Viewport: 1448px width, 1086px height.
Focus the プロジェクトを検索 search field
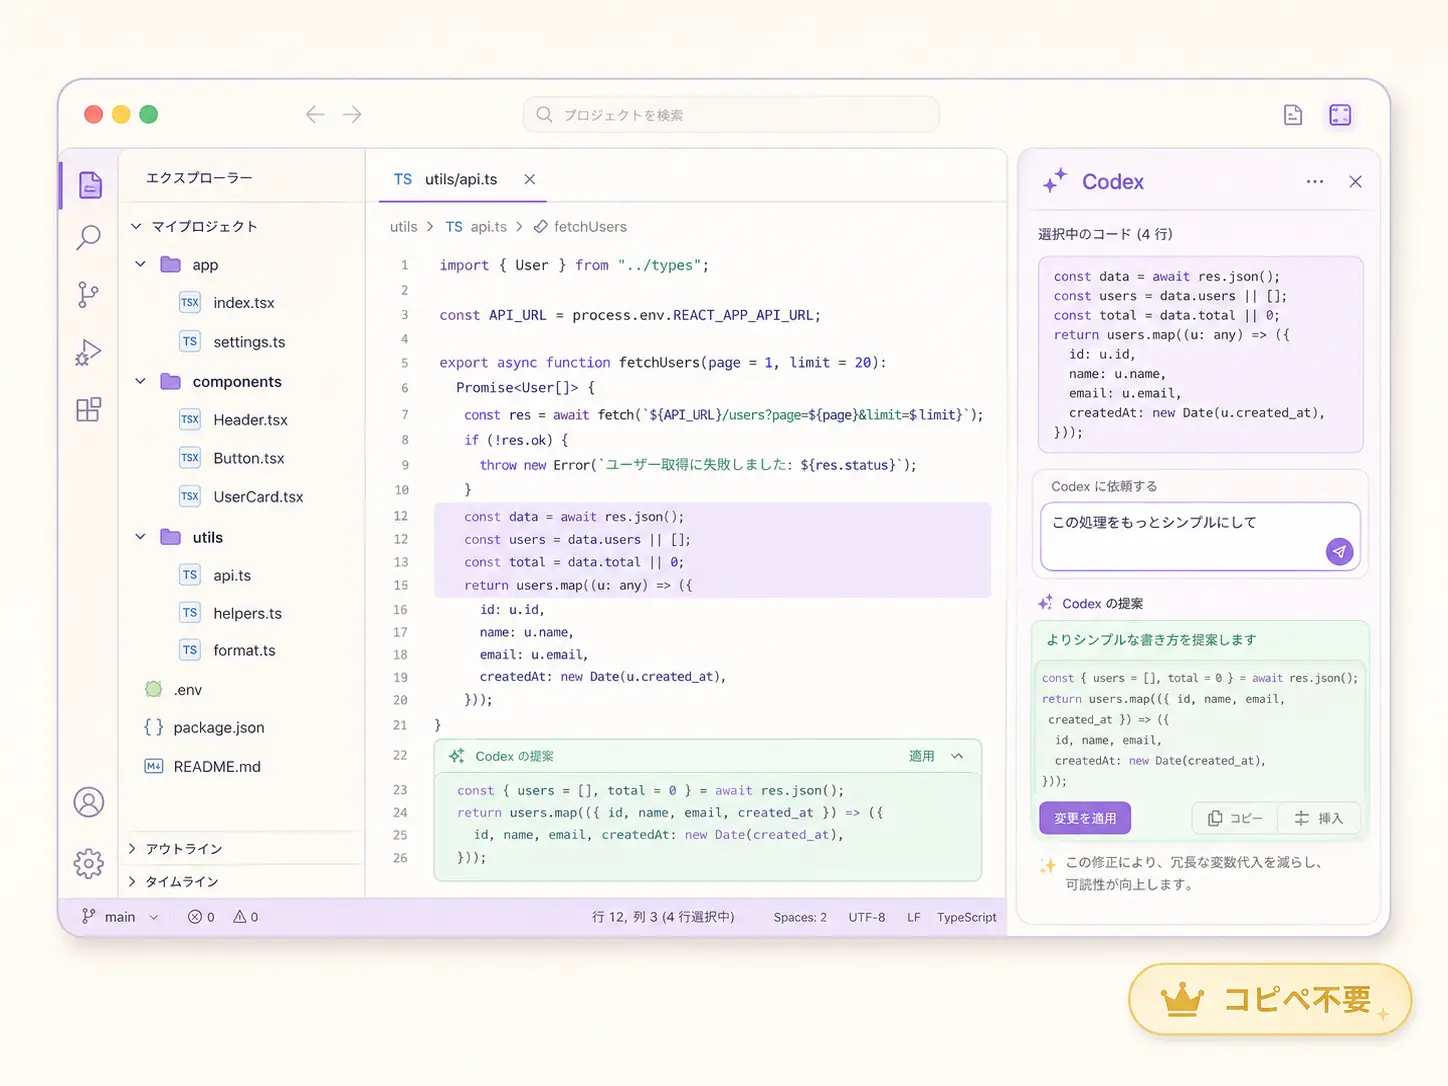coord(731,115)
